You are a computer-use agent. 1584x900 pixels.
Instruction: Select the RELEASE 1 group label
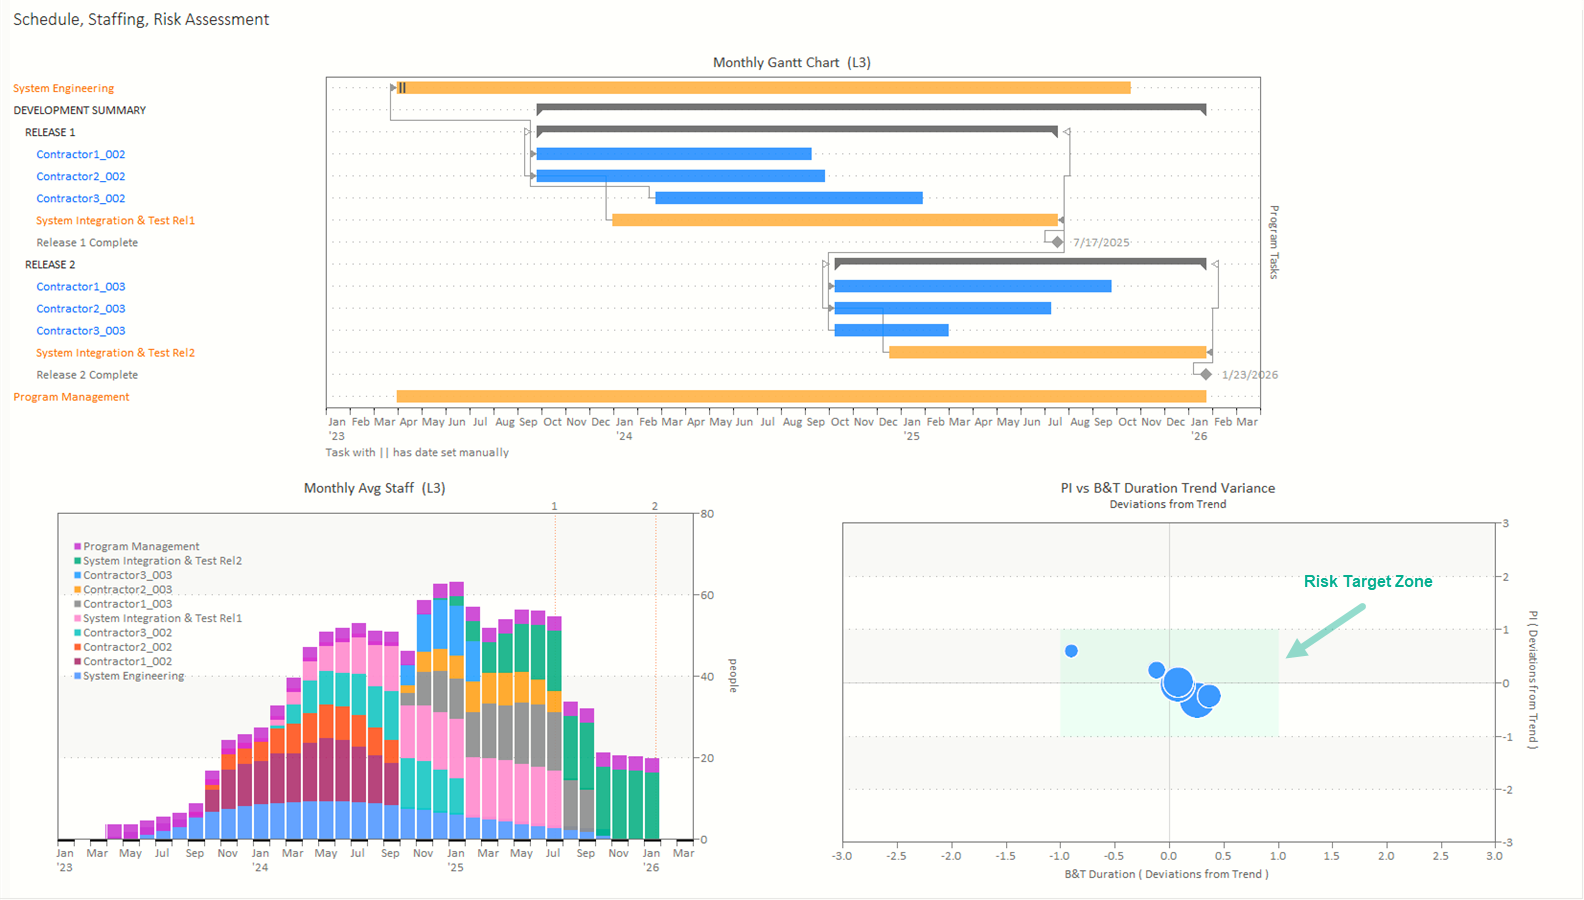click(x=50, y=132)
